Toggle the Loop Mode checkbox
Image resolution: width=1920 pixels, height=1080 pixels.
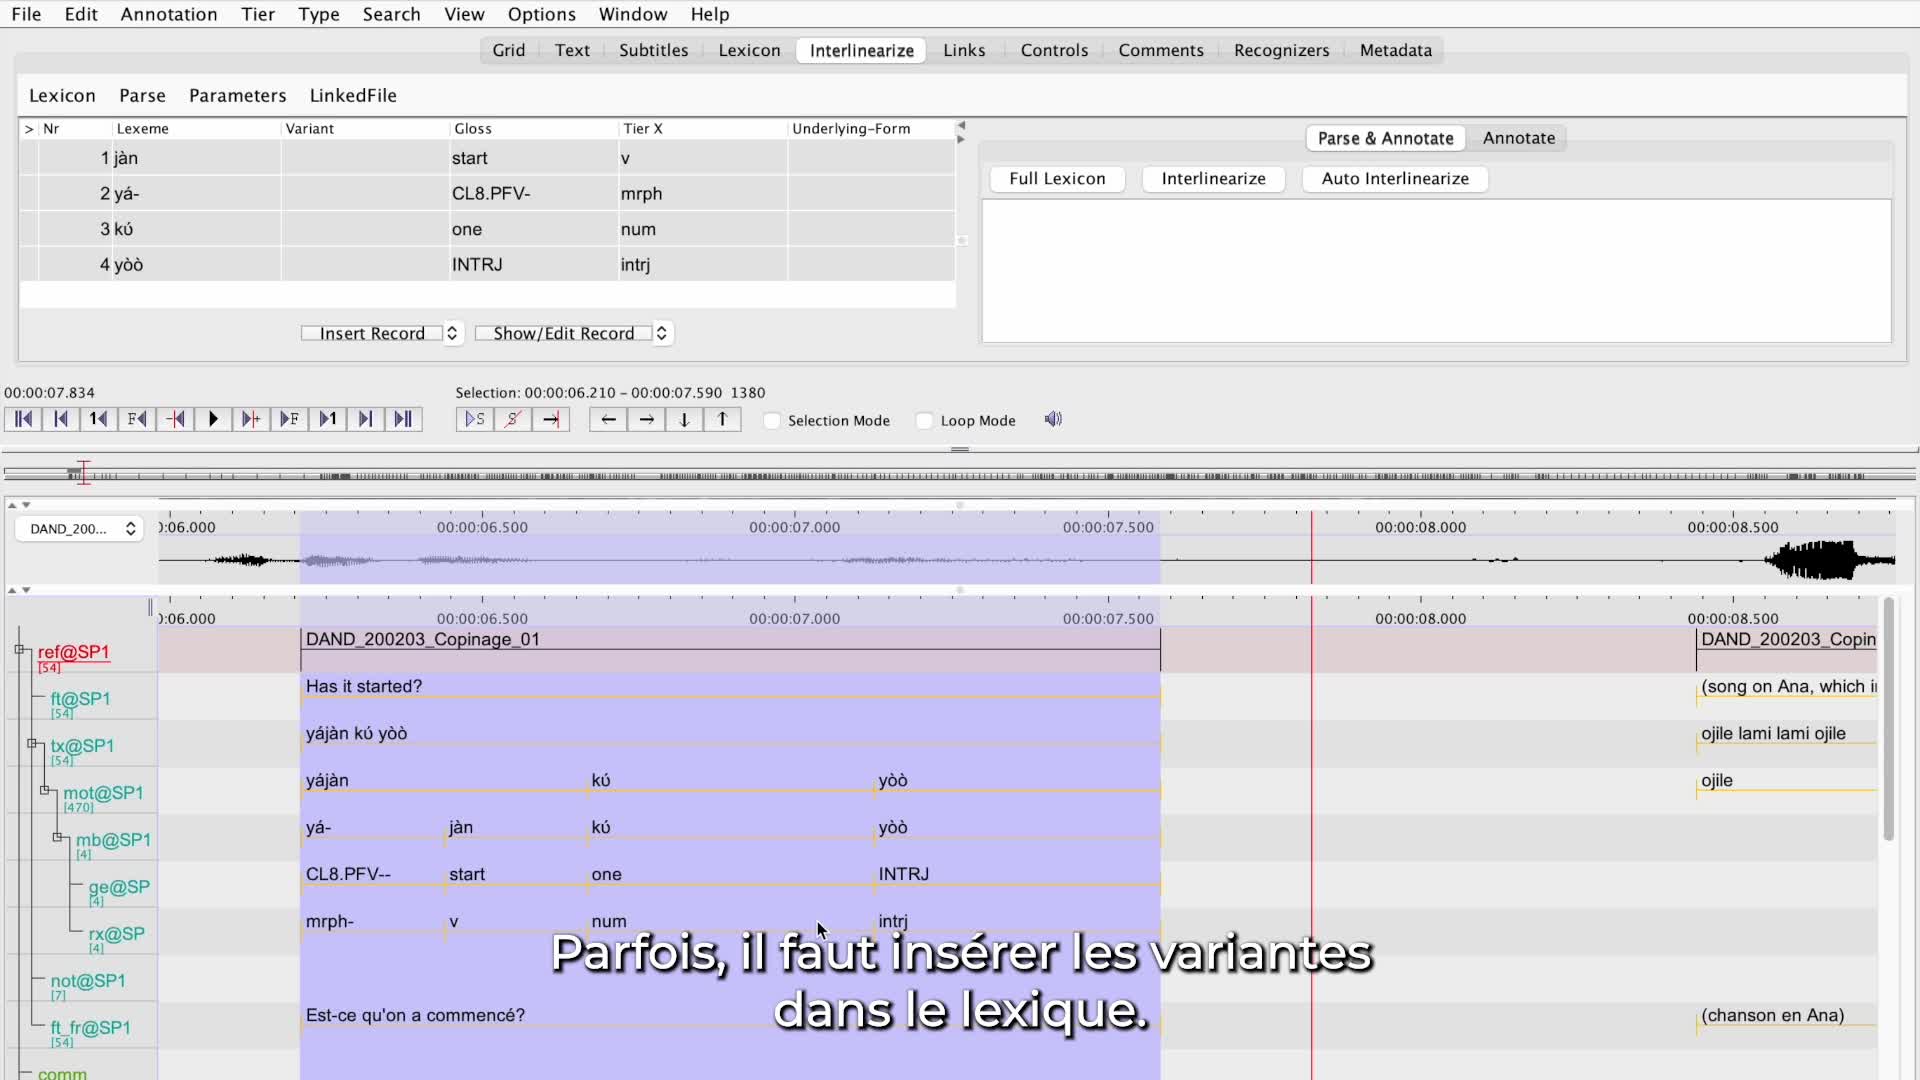point(925,421)
